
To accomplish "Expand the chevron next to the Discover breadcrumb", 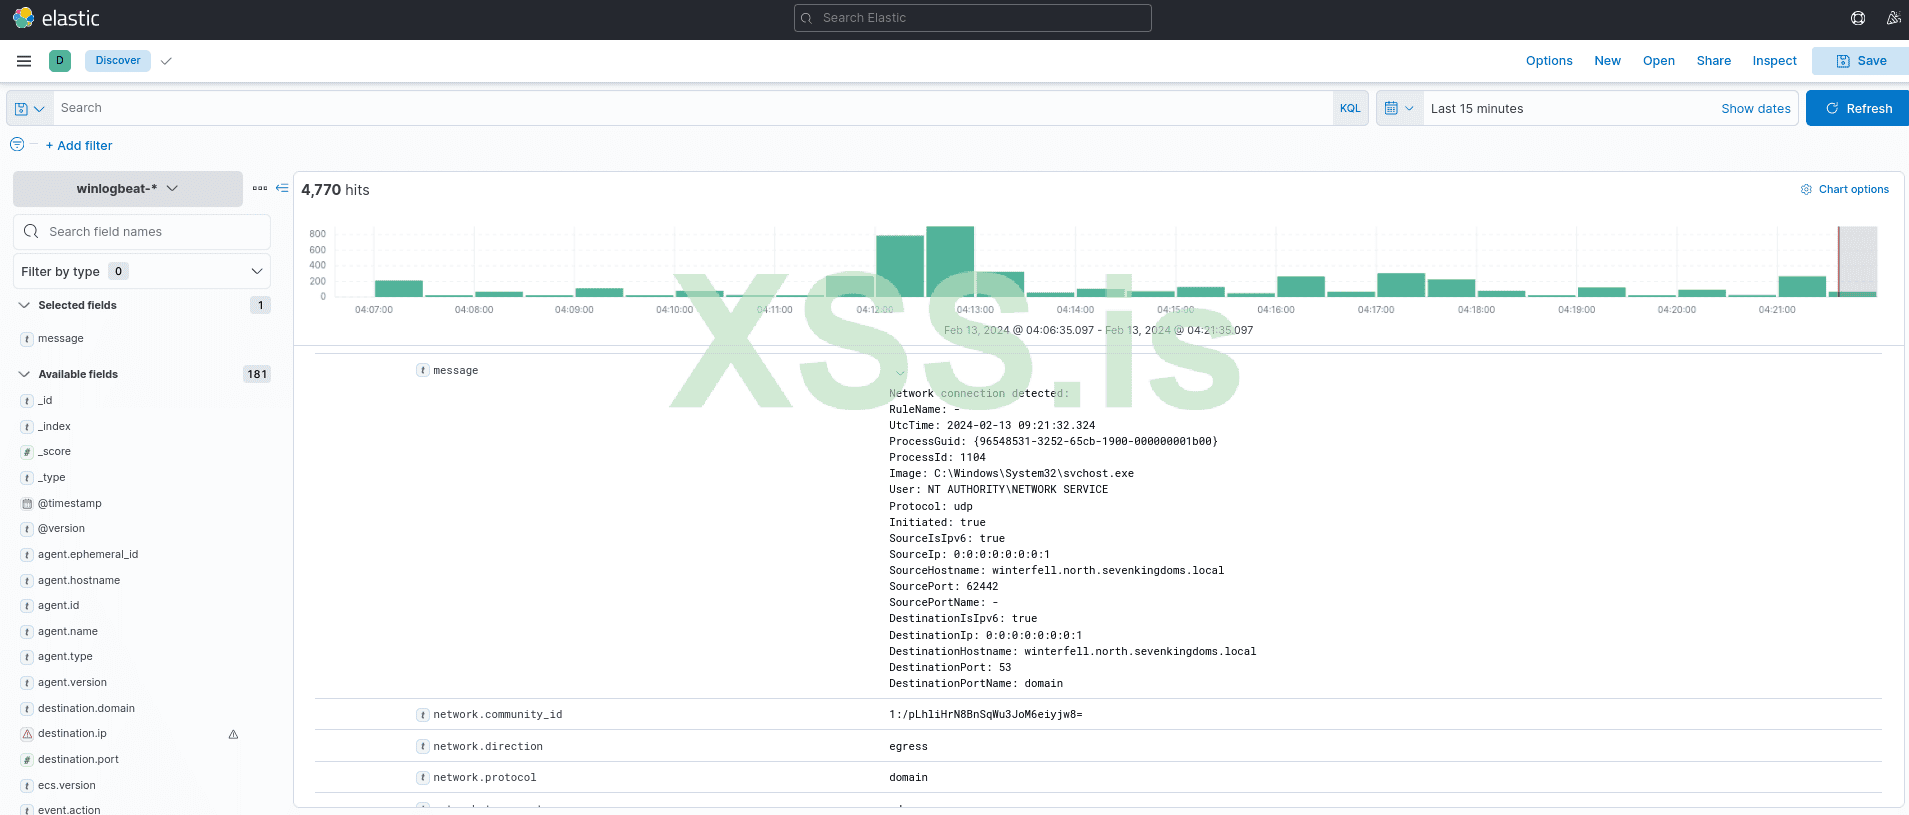I will pyautogui.click(x=166, y=61).
